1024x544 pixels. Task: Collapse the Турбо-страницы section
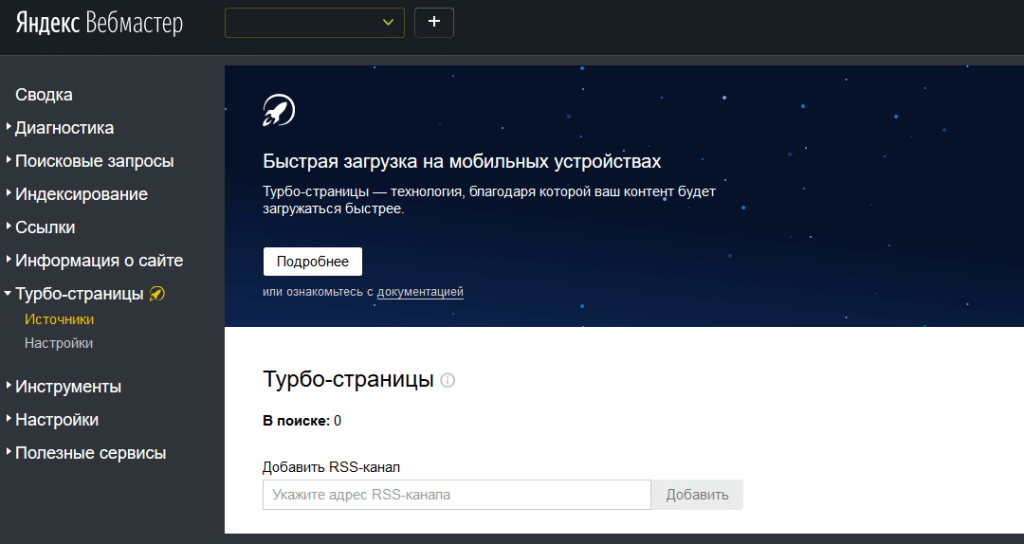79,294
